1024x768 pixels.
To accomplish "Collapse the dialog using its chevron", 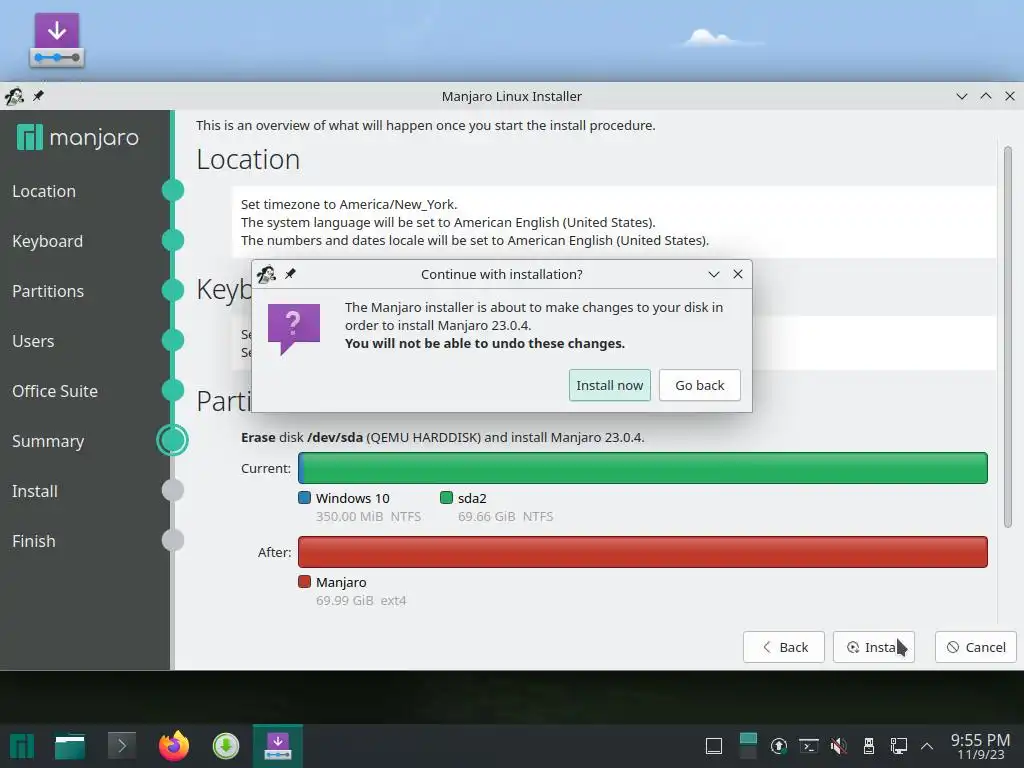I will point(714,274).
